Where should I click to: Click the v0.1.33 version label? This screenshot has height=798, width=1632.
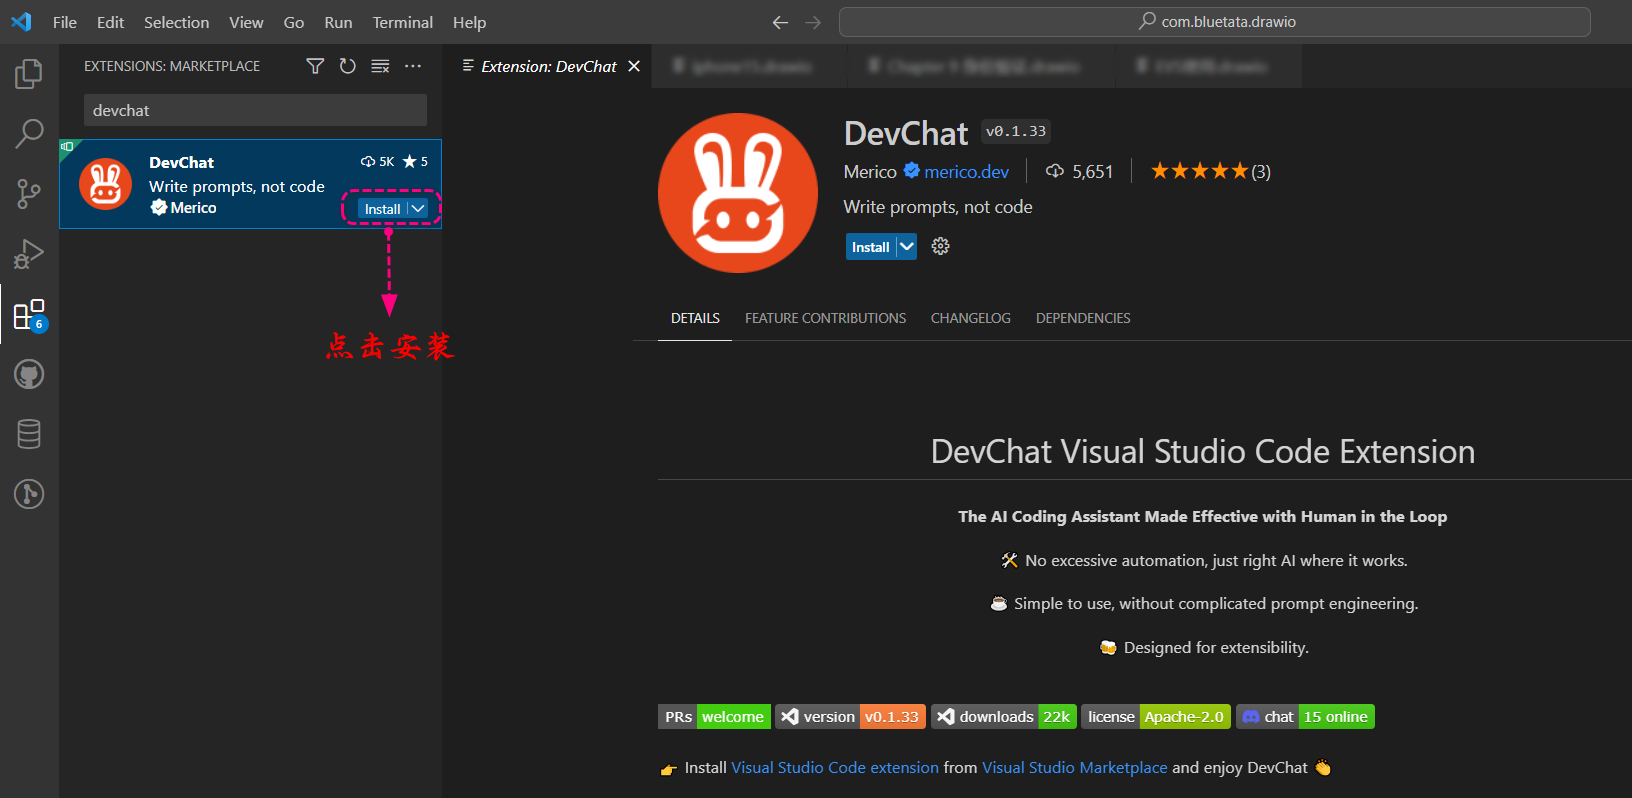click(x=1016, y=131)
